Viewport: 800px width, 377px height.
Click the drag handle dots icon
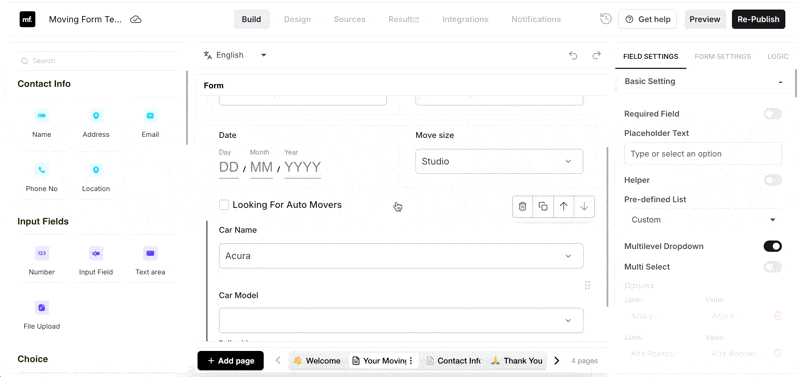click(587, 285)
